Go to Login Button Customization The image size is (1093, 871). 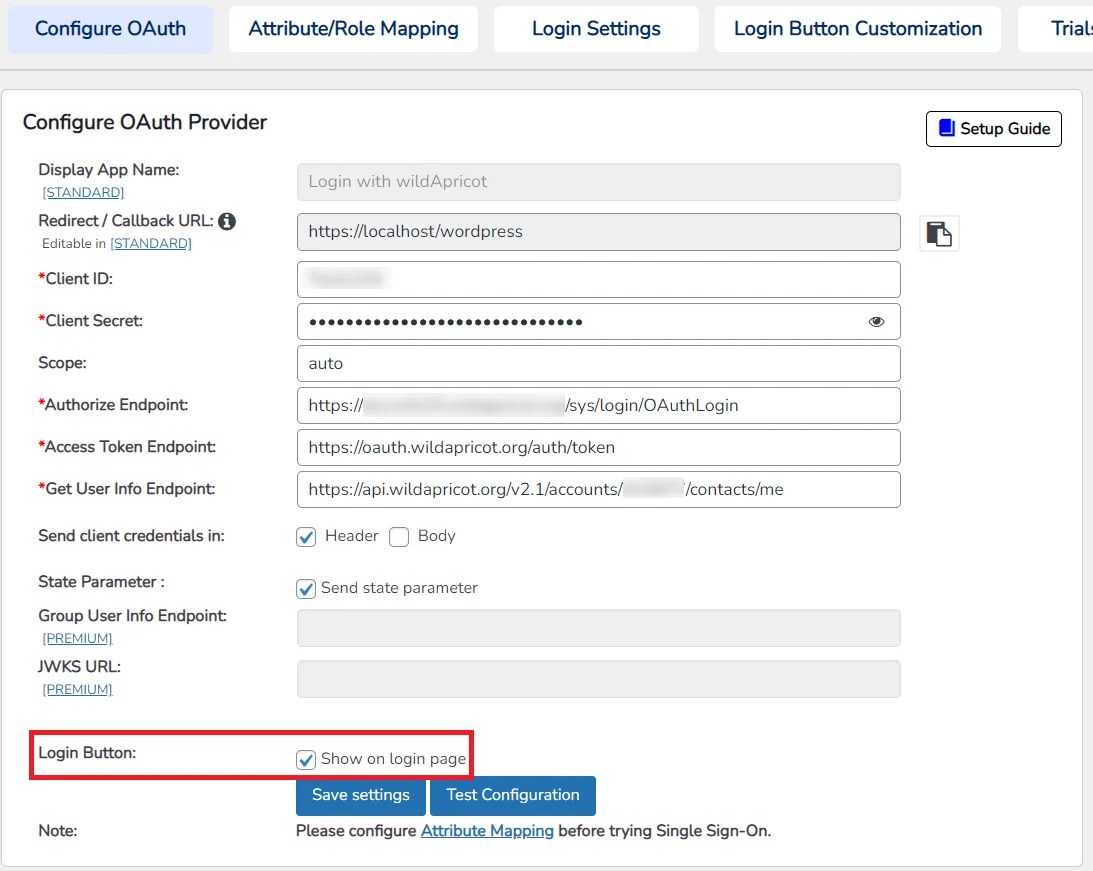pyautogui.click(x=857, y=28)
